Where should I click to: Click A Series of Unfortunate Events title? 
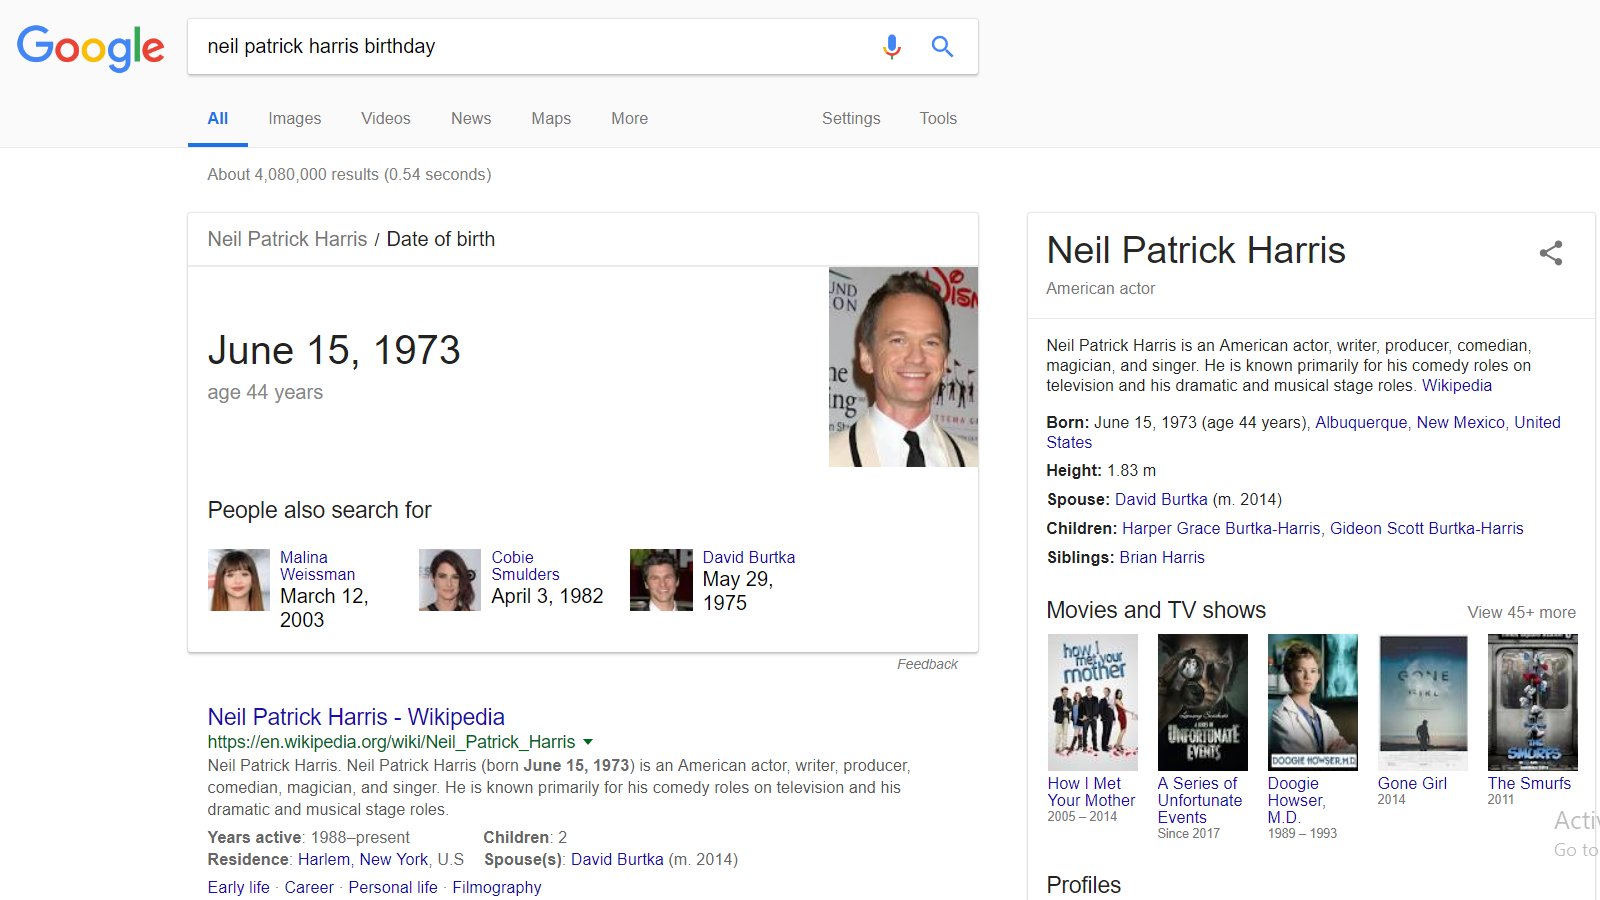click(x=1200, y=800)
